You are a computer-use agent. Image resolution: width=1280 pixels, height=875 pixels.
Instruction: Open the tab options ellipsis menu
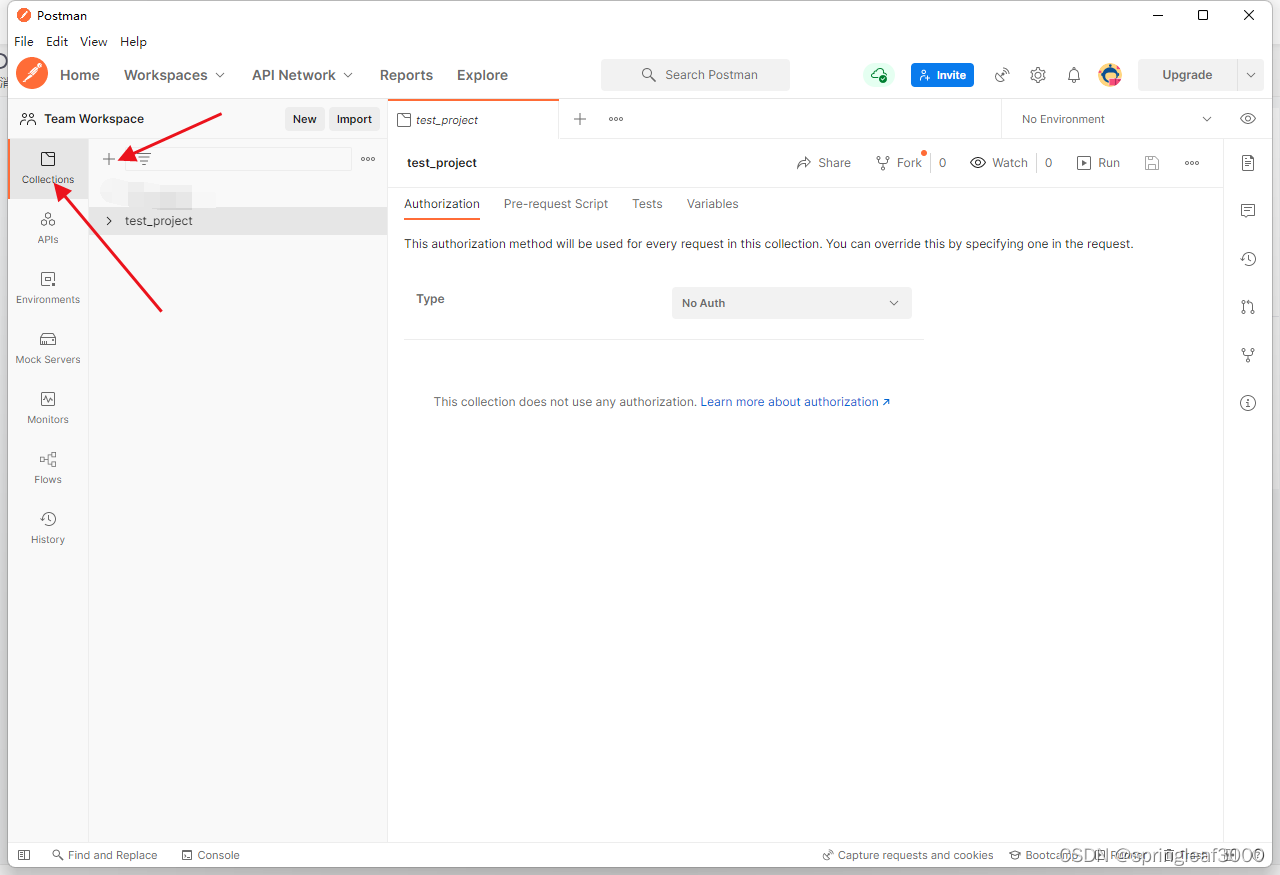[x=616, y=119]
